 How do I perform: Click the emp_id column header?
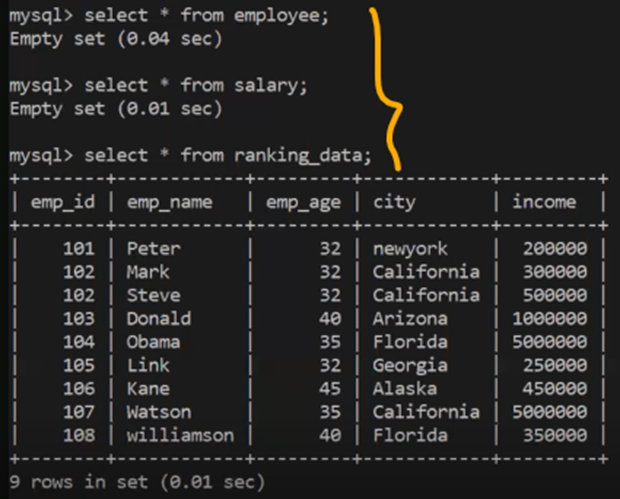coord(63,202)
